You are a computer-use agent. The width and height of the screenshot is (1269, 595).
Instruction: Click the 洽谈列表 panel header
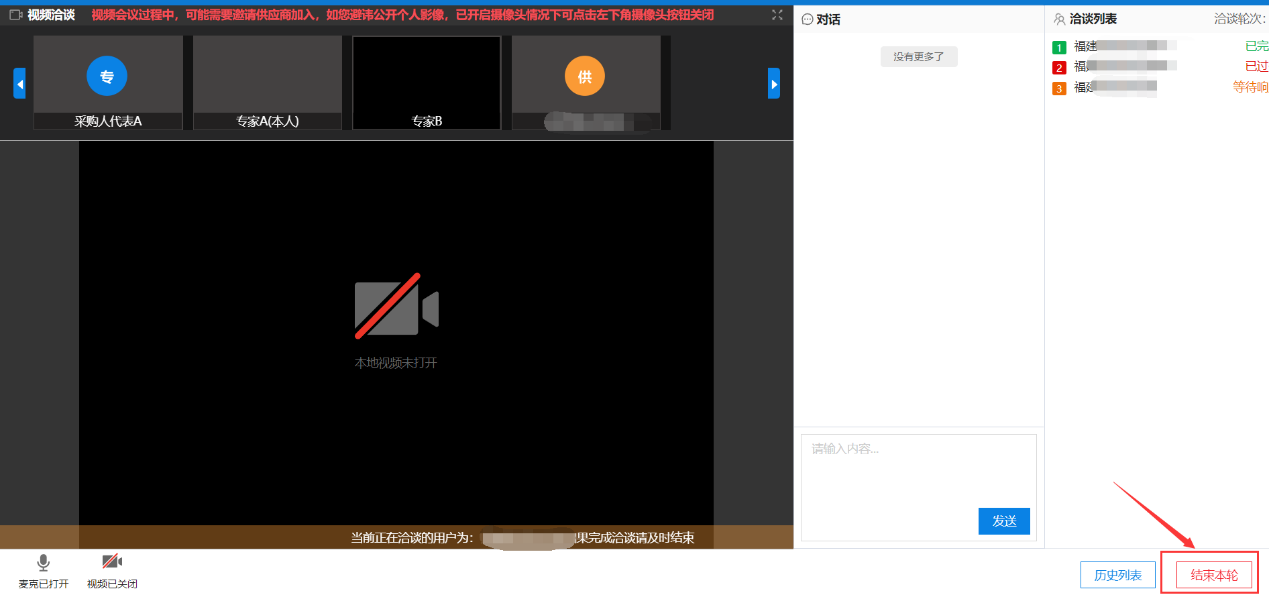tap(1086, 19)
